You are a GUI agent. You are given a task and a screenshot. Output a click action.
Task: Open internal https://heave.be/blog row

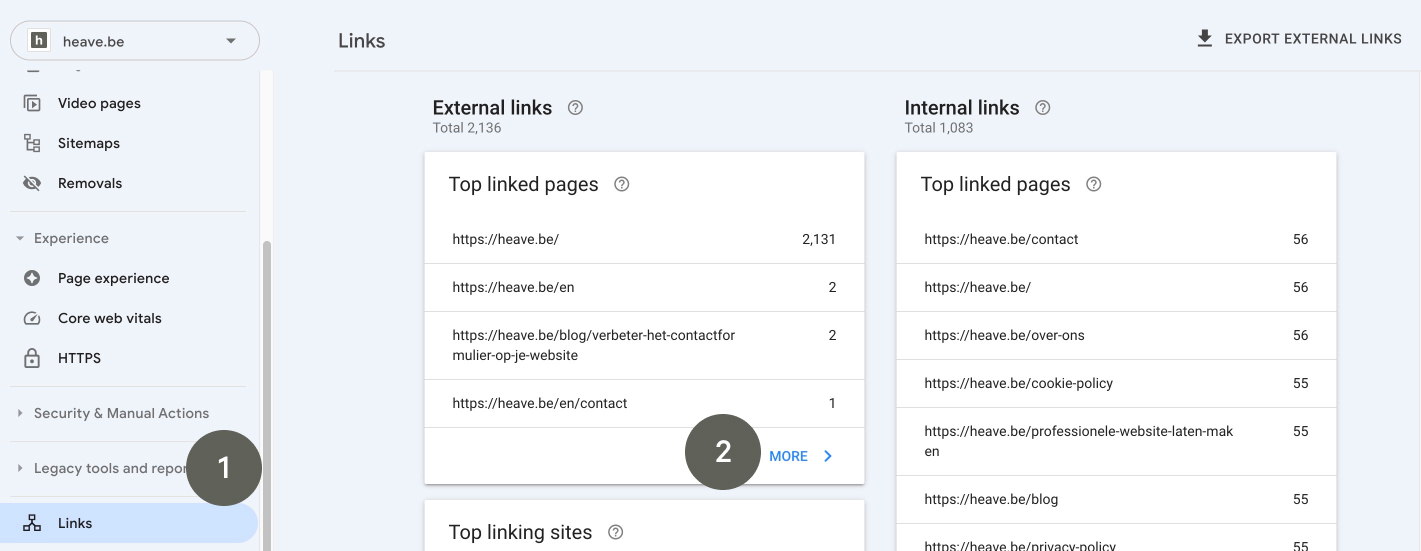point(1116,499)
